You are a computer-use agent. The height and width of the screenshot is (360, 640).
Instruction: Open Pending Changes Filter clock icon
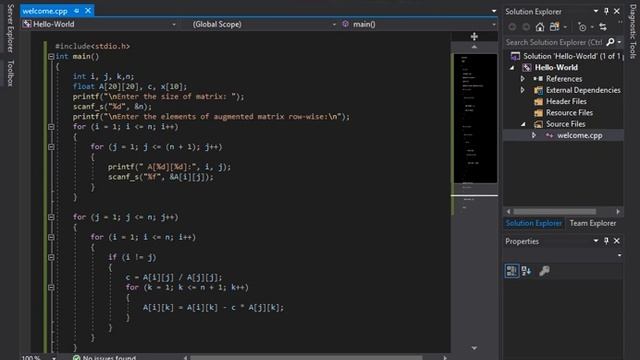(x=582, y=27)
